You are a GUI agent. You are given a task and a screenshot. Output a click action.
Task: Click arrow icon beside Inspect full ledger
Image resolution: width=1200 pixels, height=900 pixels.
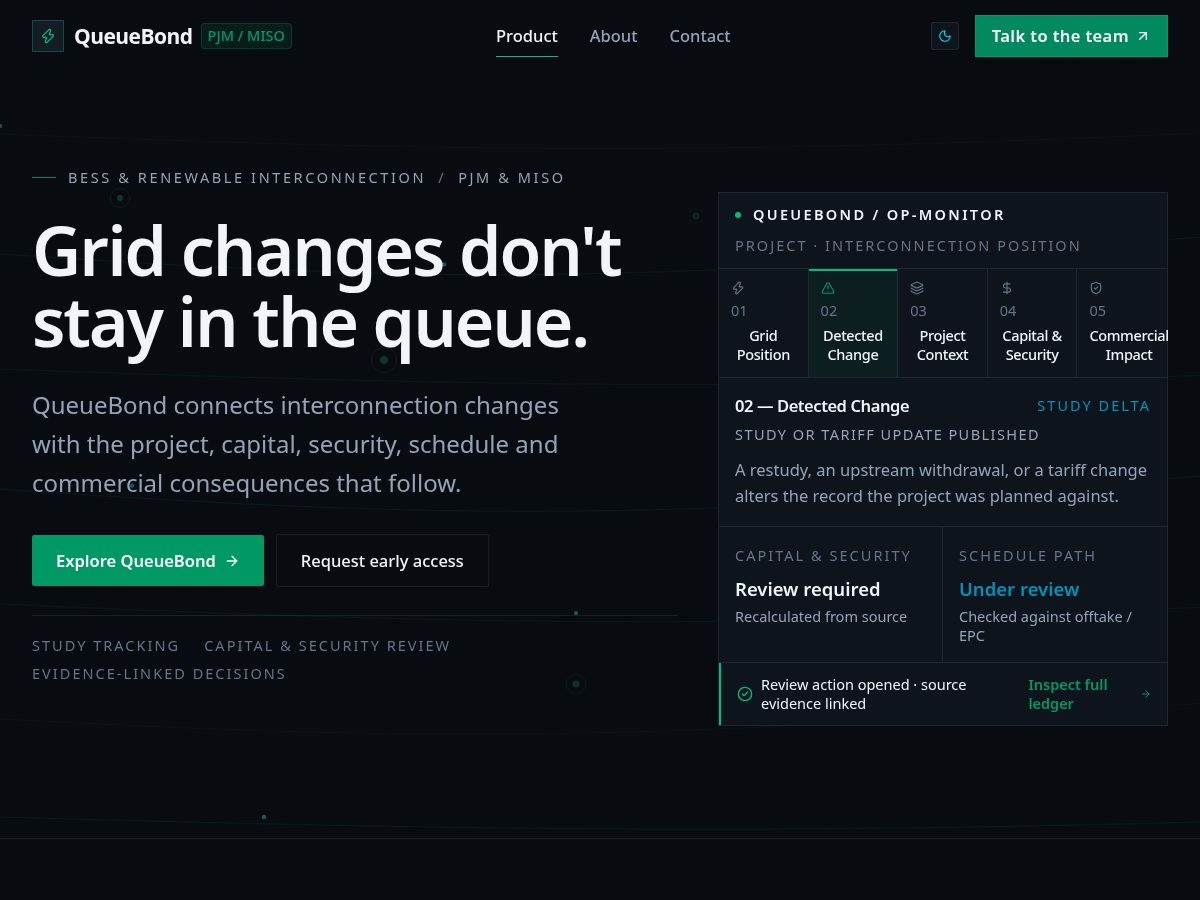click(1146, 694)
